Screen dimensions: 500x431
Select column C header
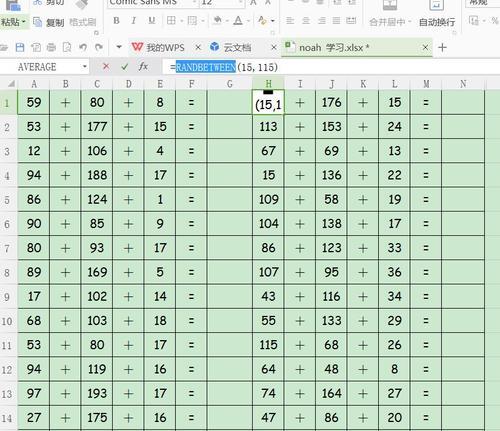(x=97, y=84)
